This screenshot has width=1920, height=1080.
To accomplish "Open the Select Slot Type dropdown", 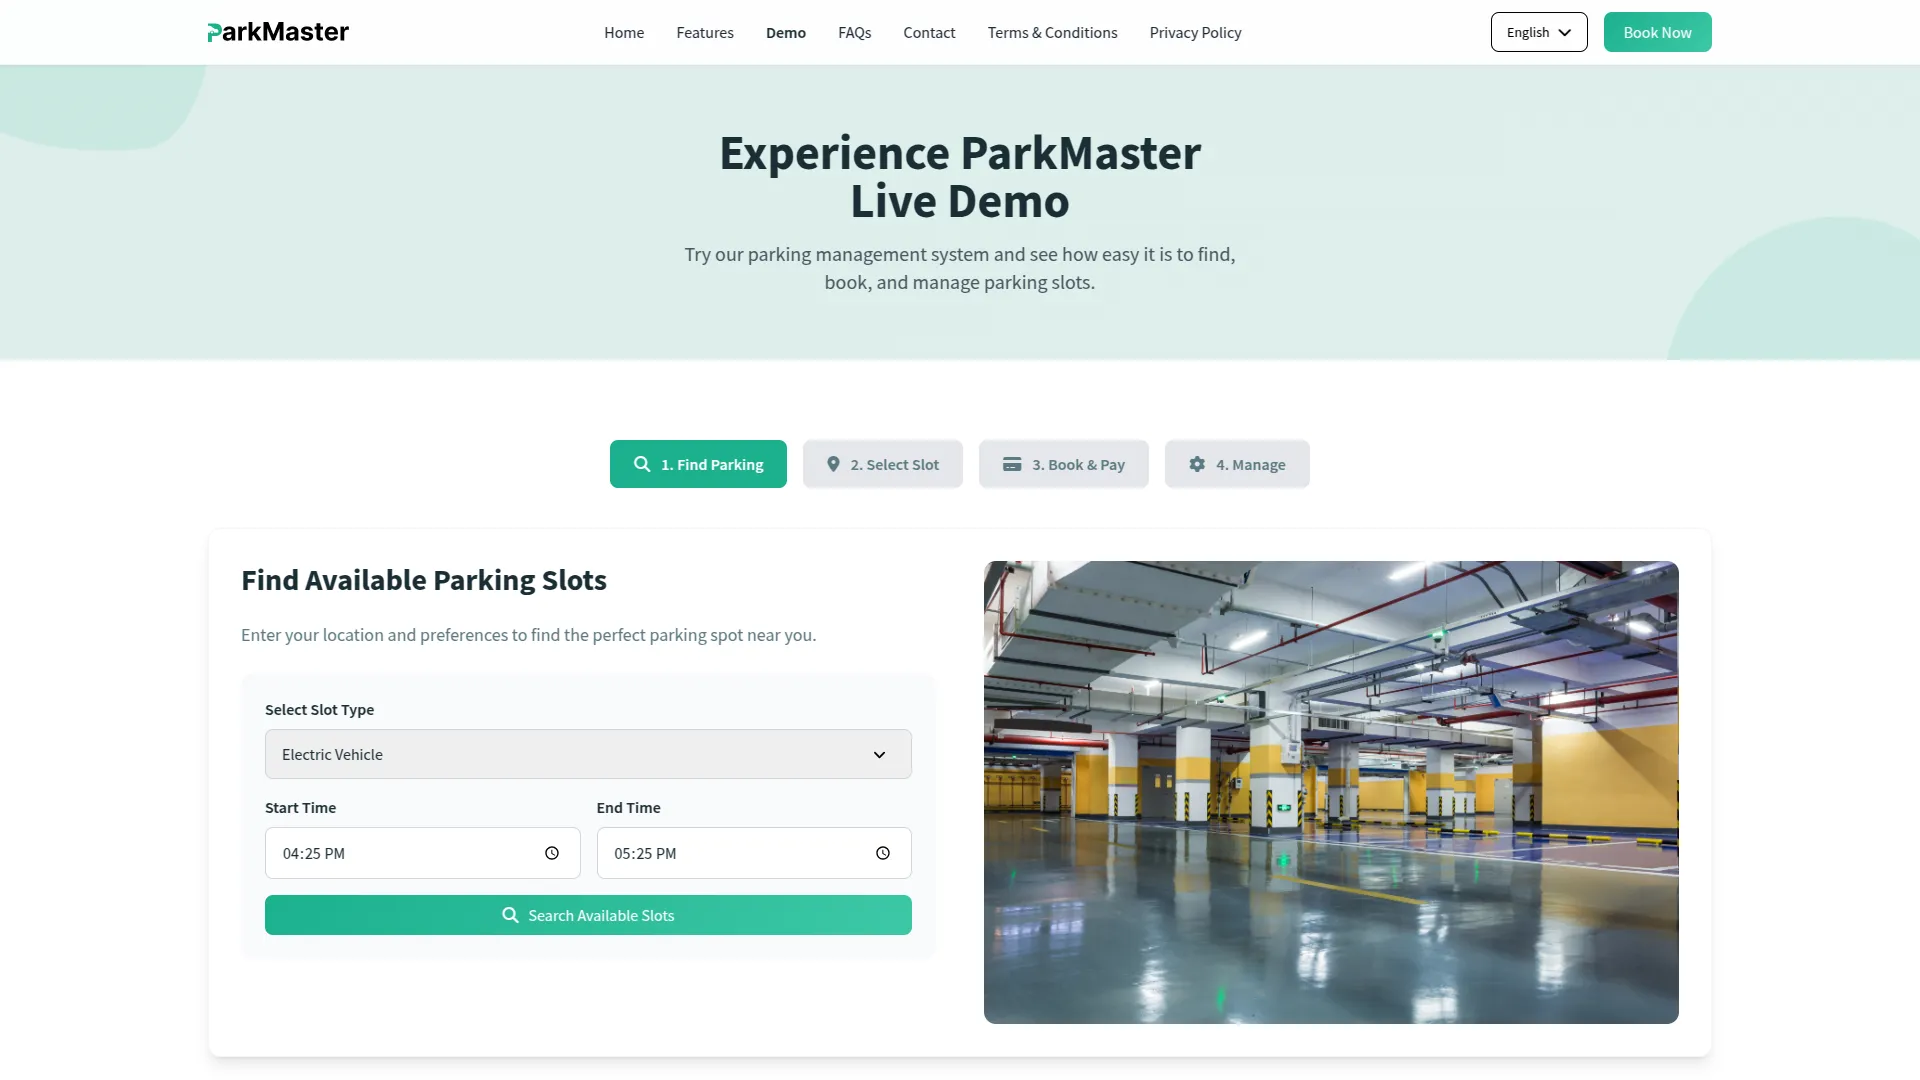I will click(588, 754).
